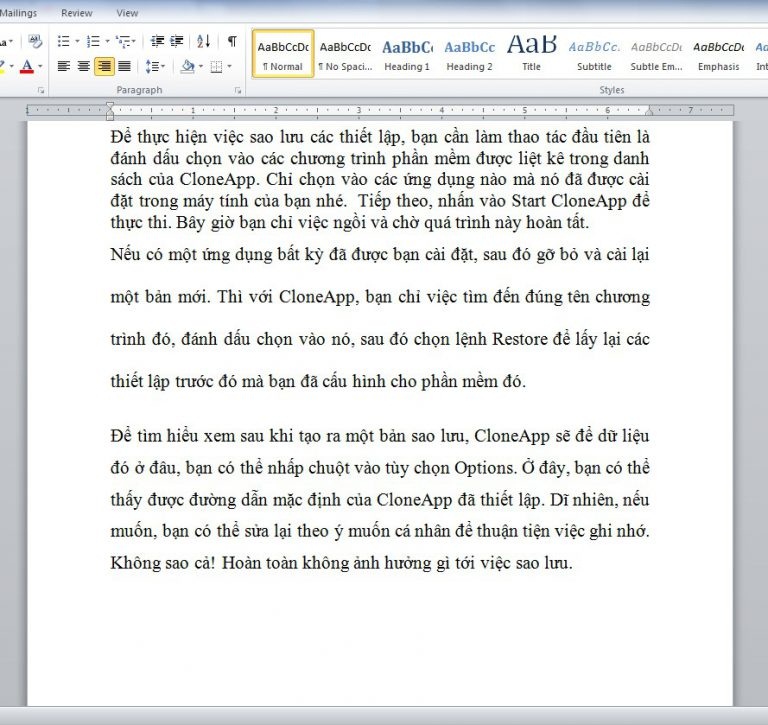Align text to the left
This screenshot has height=725, width=768.
pyautogui.click(x=63, y=67)
